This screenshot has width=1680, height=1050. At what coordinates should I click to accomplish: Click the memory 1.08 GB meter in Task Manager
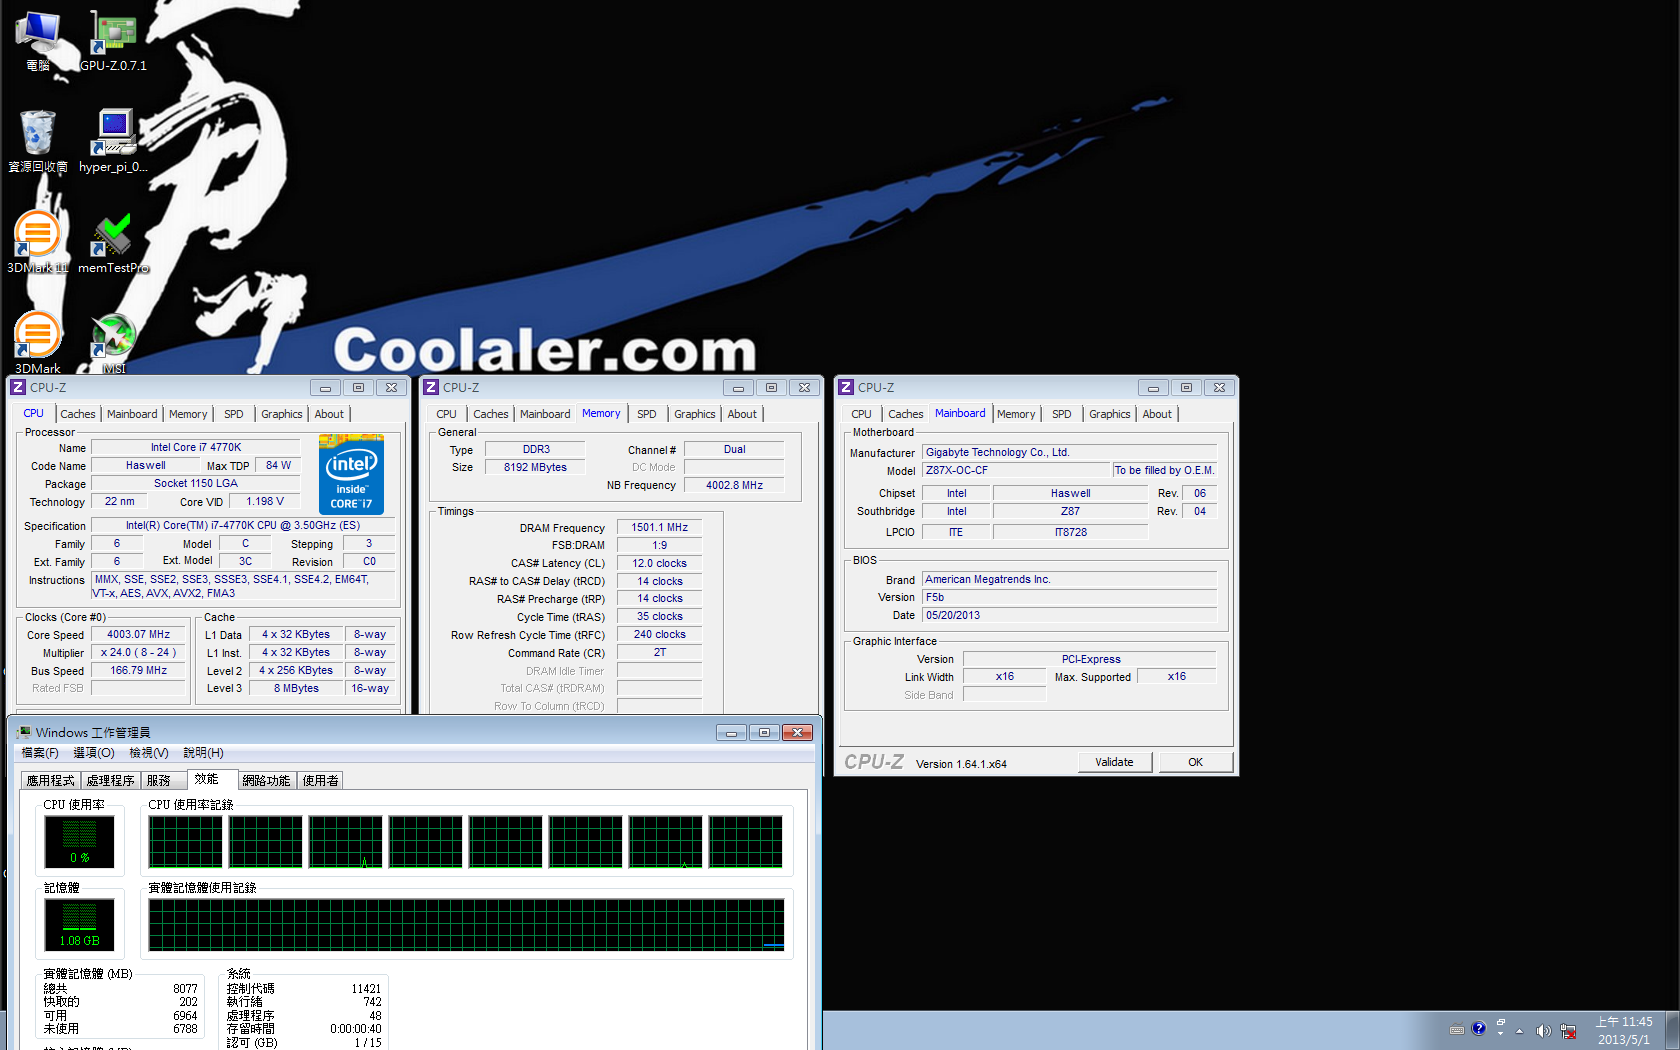tap(79, 925)
